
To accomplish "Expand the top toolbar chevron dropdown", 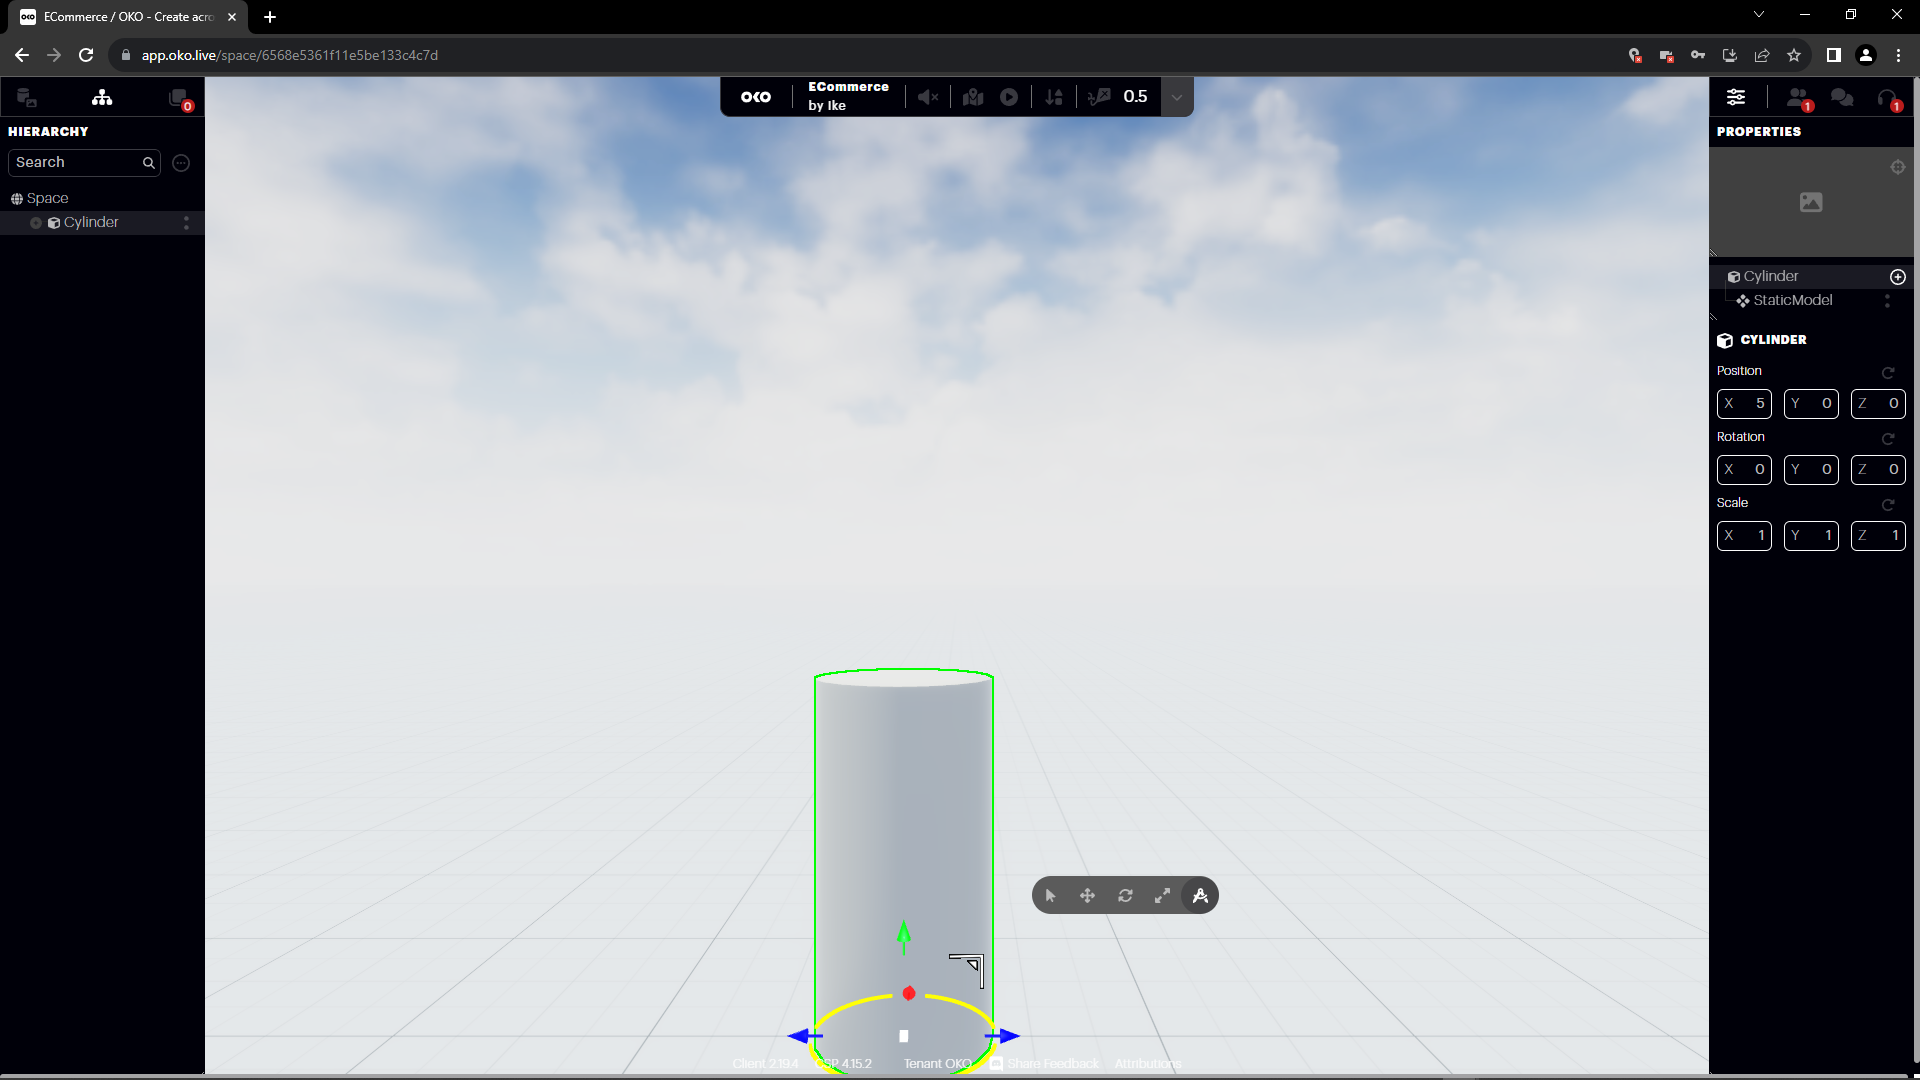I will [1177, 96].
